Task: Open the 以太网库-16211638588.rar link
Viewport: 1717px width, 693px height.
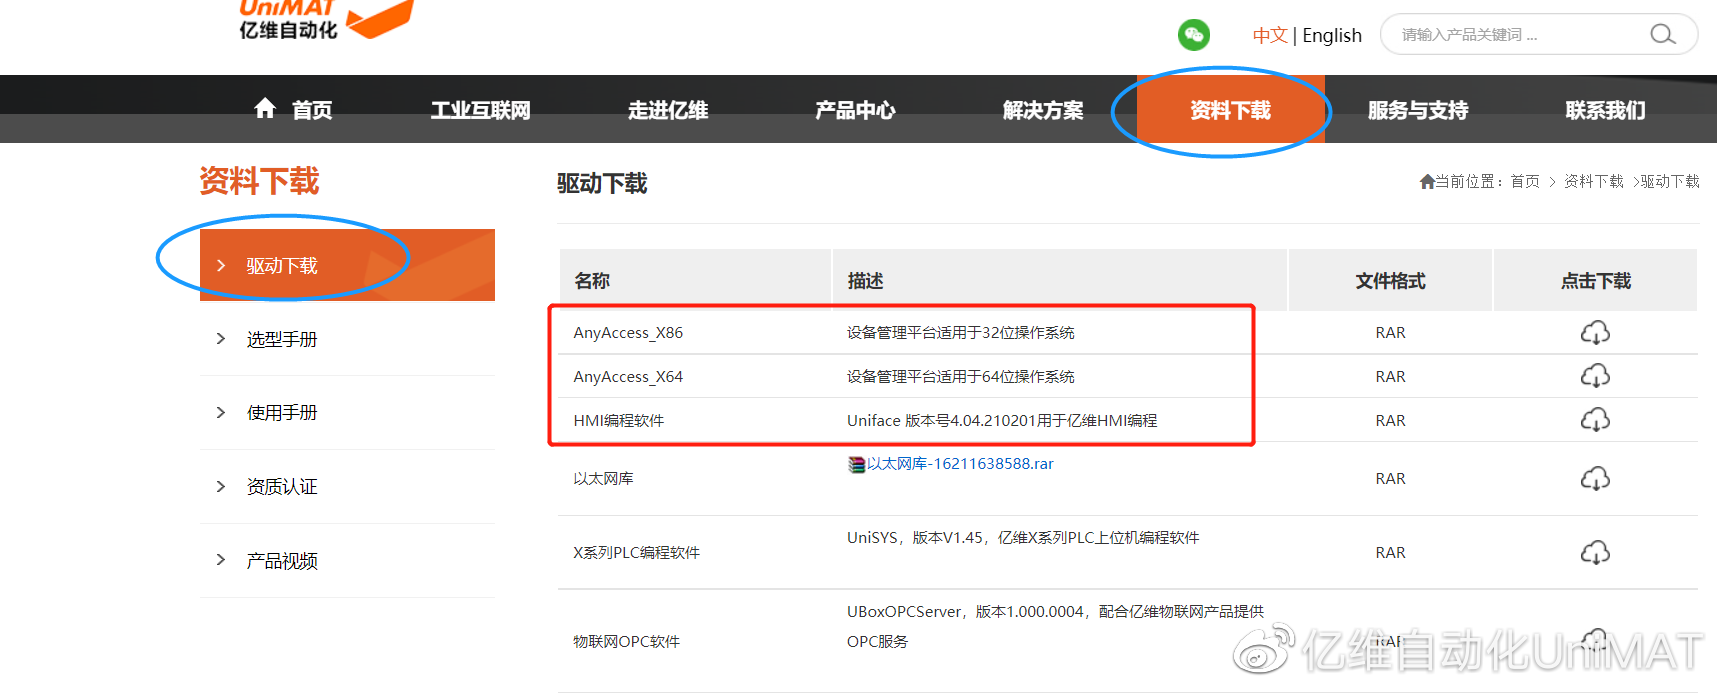Action: [x=960, y=464]
